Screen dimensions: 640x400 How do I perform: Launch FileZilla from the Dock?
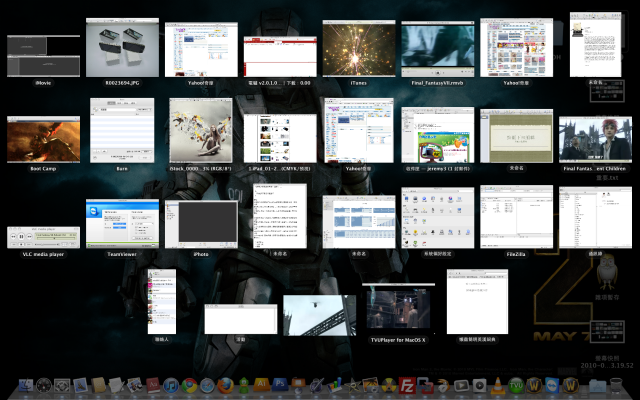[x=407, y=385]
